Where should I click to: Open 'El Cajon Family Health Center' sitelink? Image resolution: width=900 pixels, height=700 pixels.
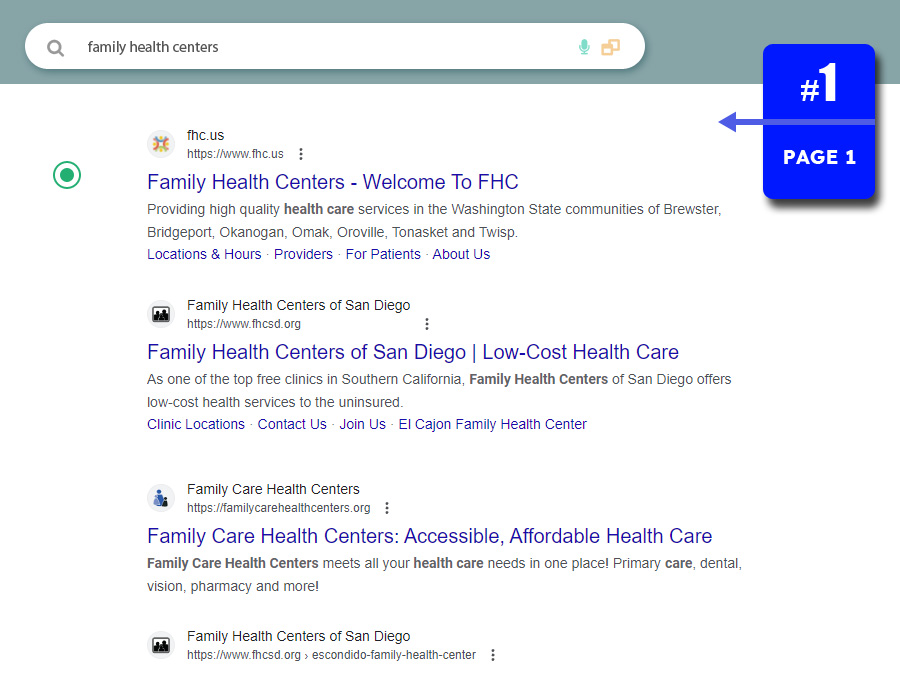pyautogui.click(x=492, y=424)
